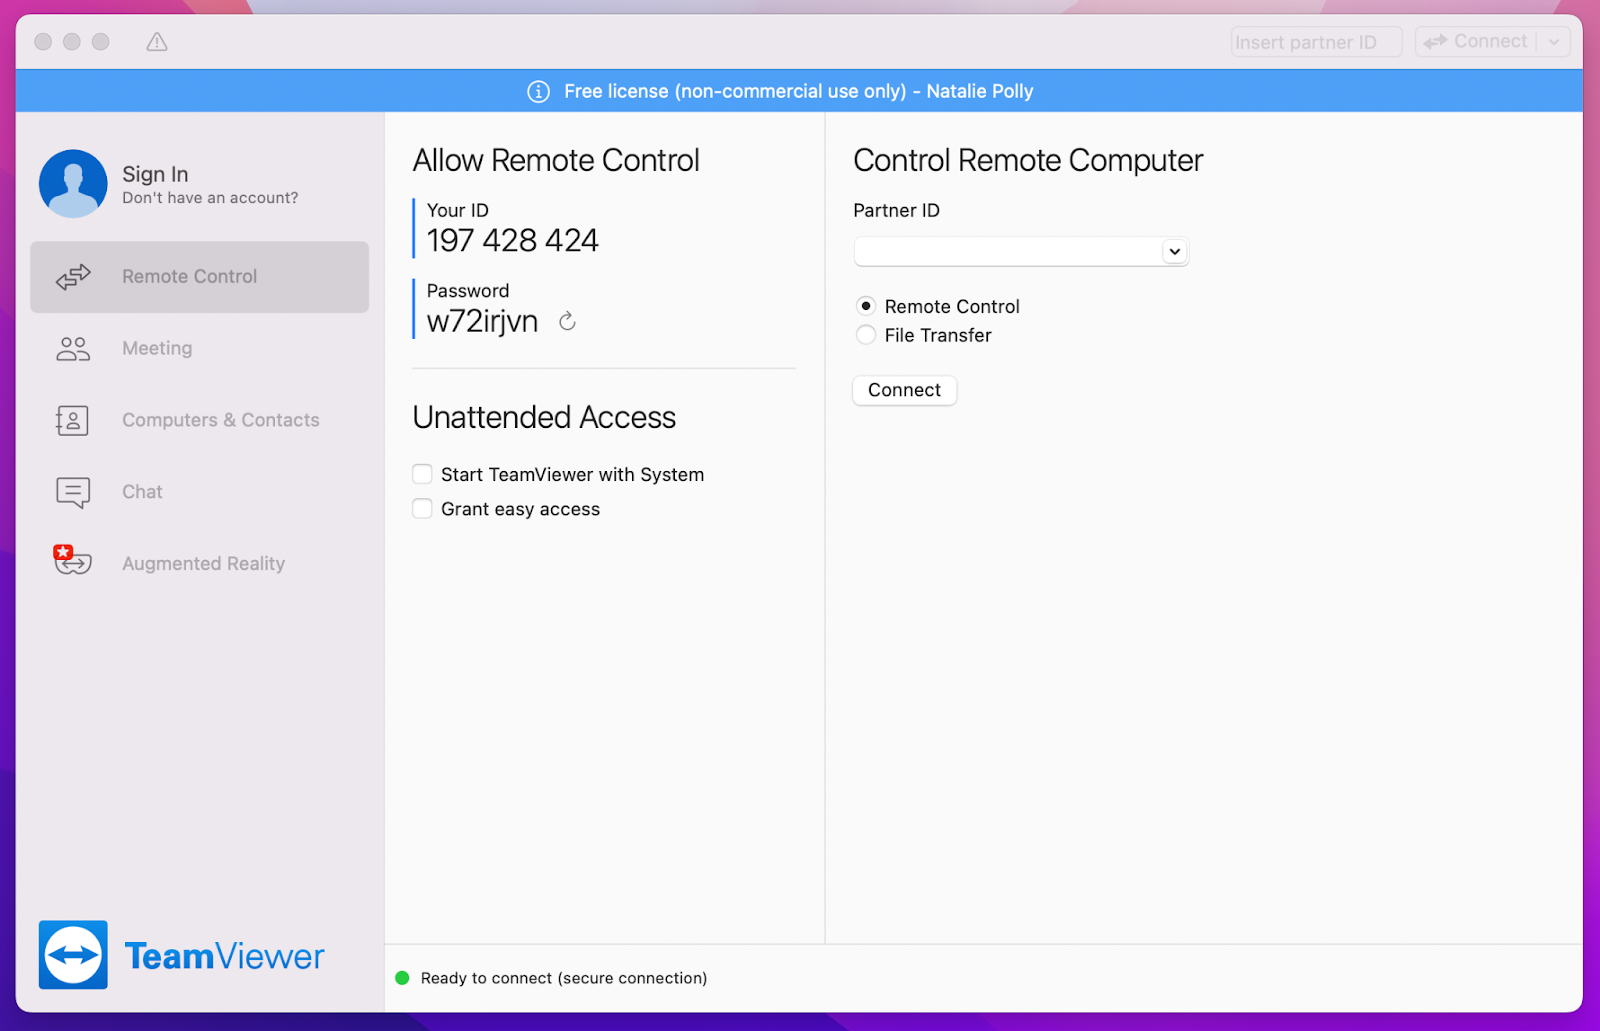Select the Remote Control radio button

(x=866, y=306)
